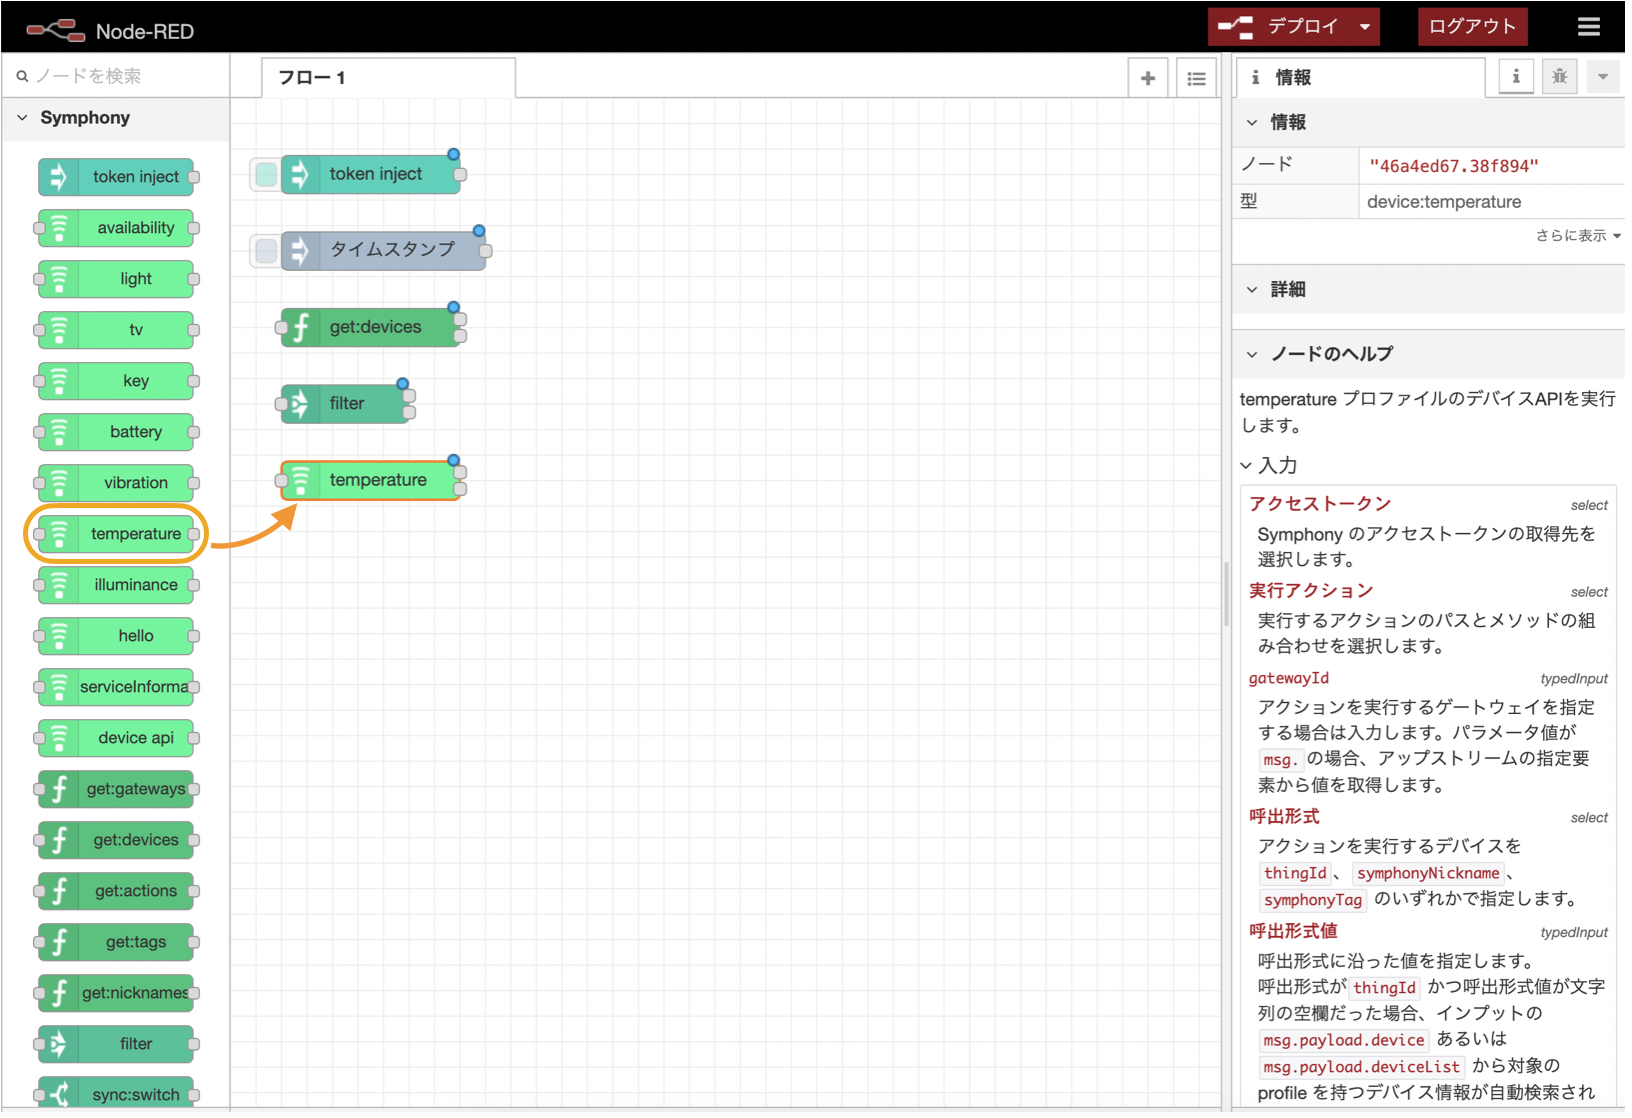Trigger タイムスタンプ node's inject button
The height and width of the screenshot is (1118, 1632).
point(265,251)
